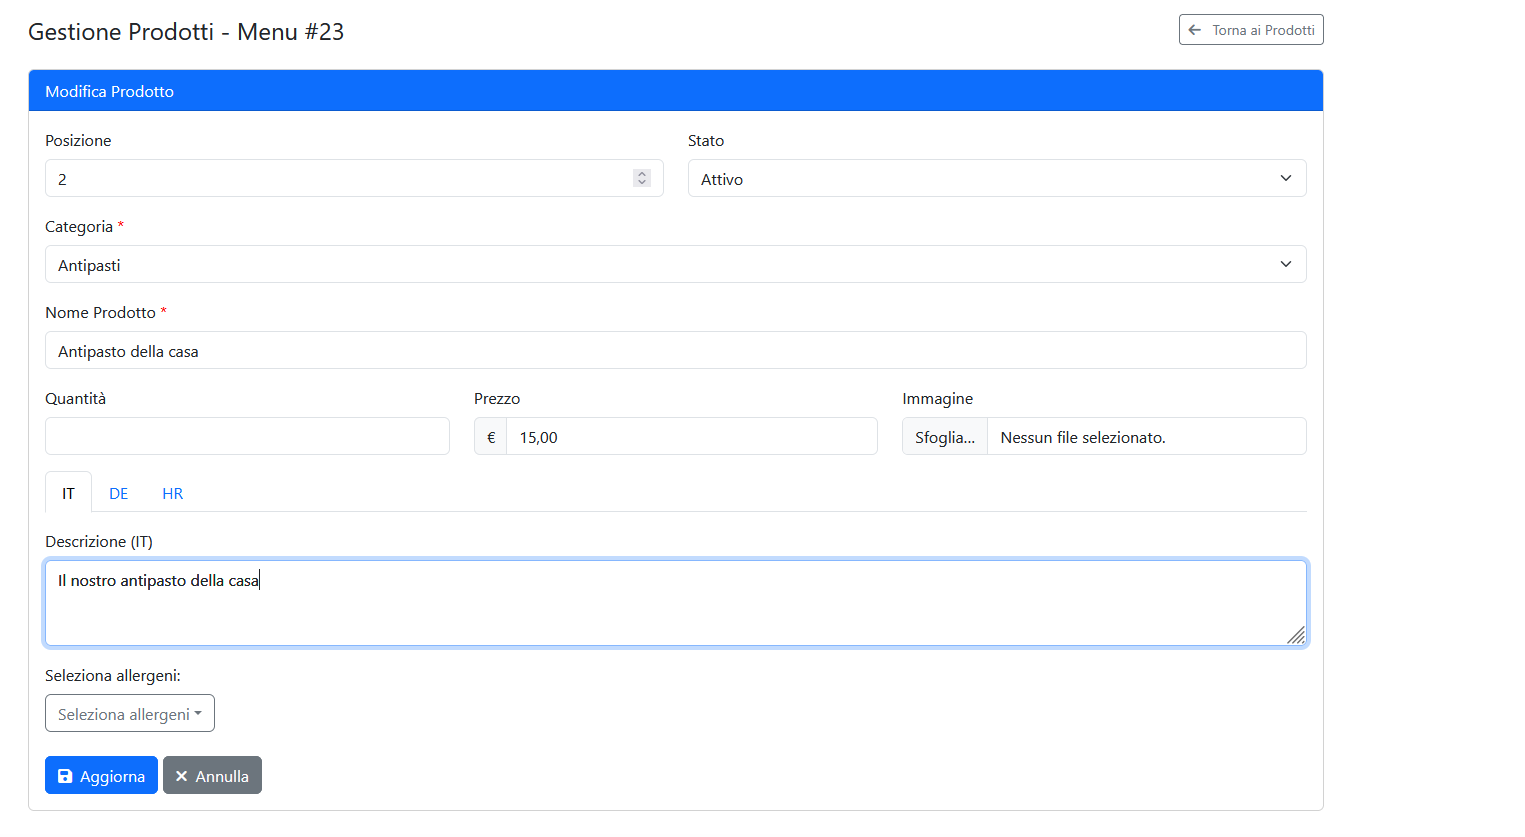The image size is (1525, 837).
Task: Expand the Categoria dropdown showing Antipasti
Action: 675,265
